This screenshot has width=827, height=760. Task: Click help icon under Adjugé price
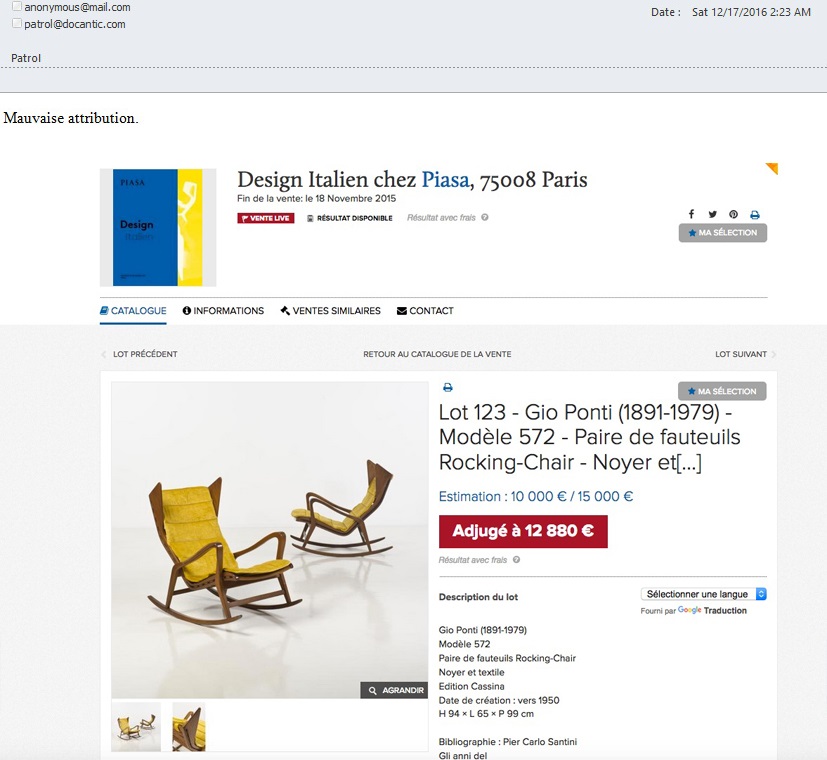516,560
